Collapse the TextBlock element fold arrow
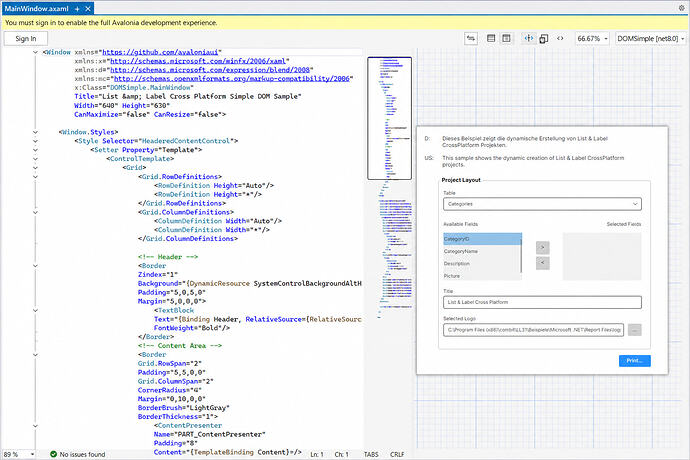Image resolution: width=690 pixels, height=460 pixels. coord(35,310)
